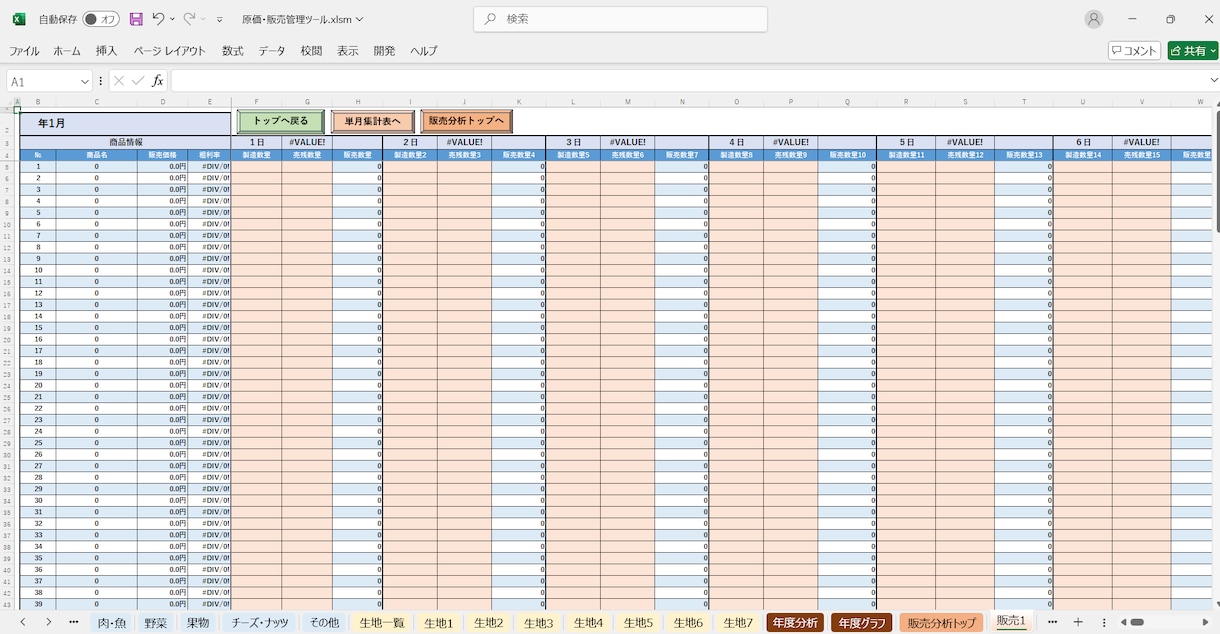Click the 検索 search box

pos(620,19)
